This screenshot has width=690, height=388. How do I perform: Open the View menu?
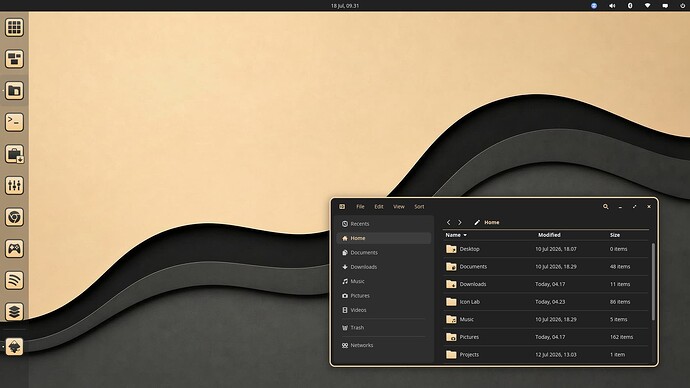pos(399,207)
